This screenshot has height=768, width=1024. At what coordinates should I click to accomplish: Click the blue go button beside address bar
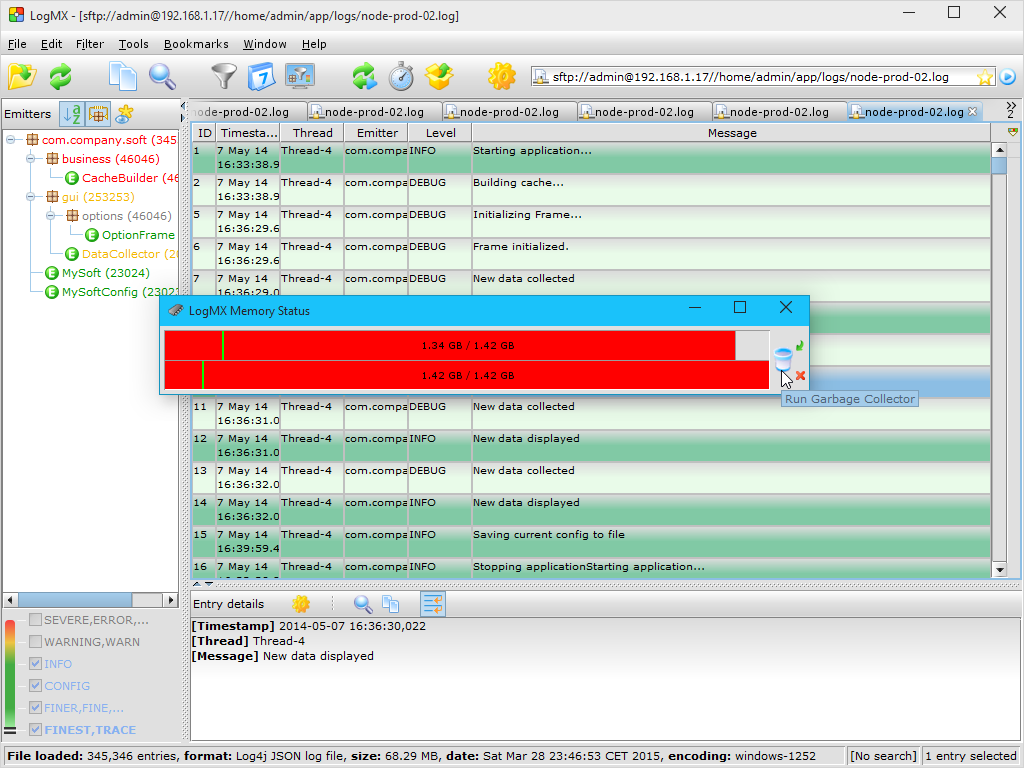(1008, 77)
